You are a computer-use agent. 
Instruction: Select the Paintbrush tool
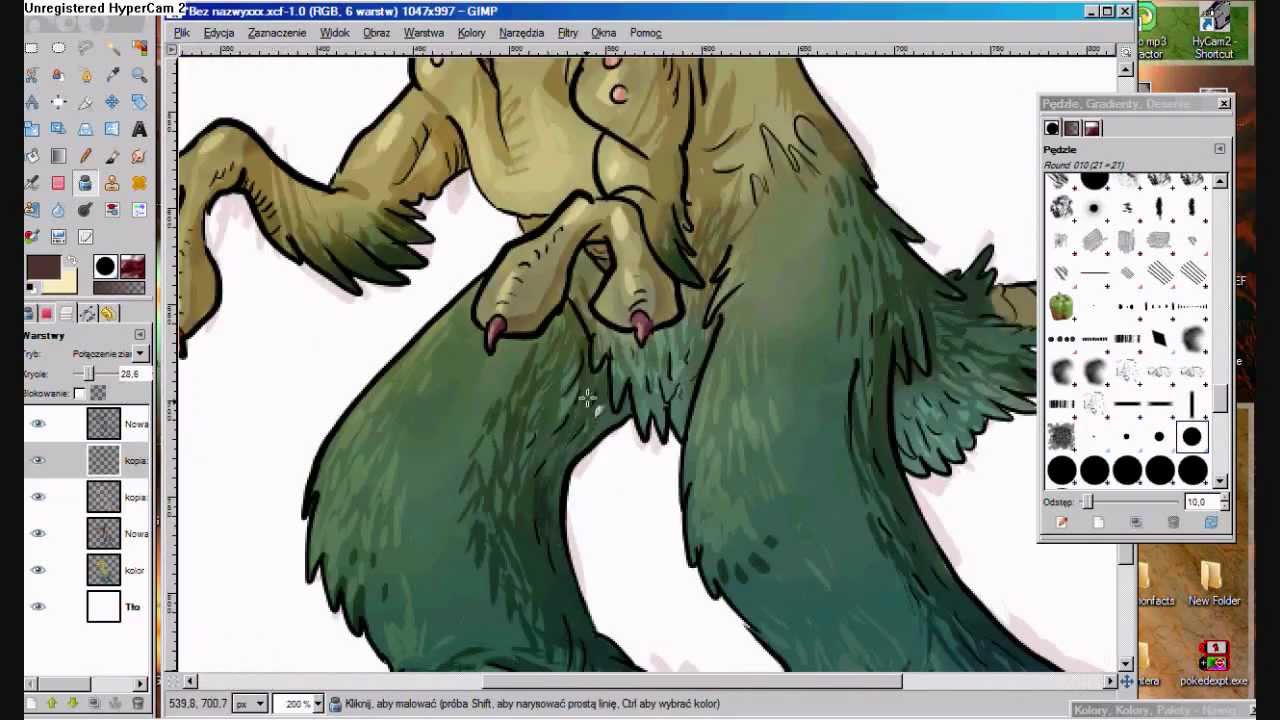tap(112, 156)
